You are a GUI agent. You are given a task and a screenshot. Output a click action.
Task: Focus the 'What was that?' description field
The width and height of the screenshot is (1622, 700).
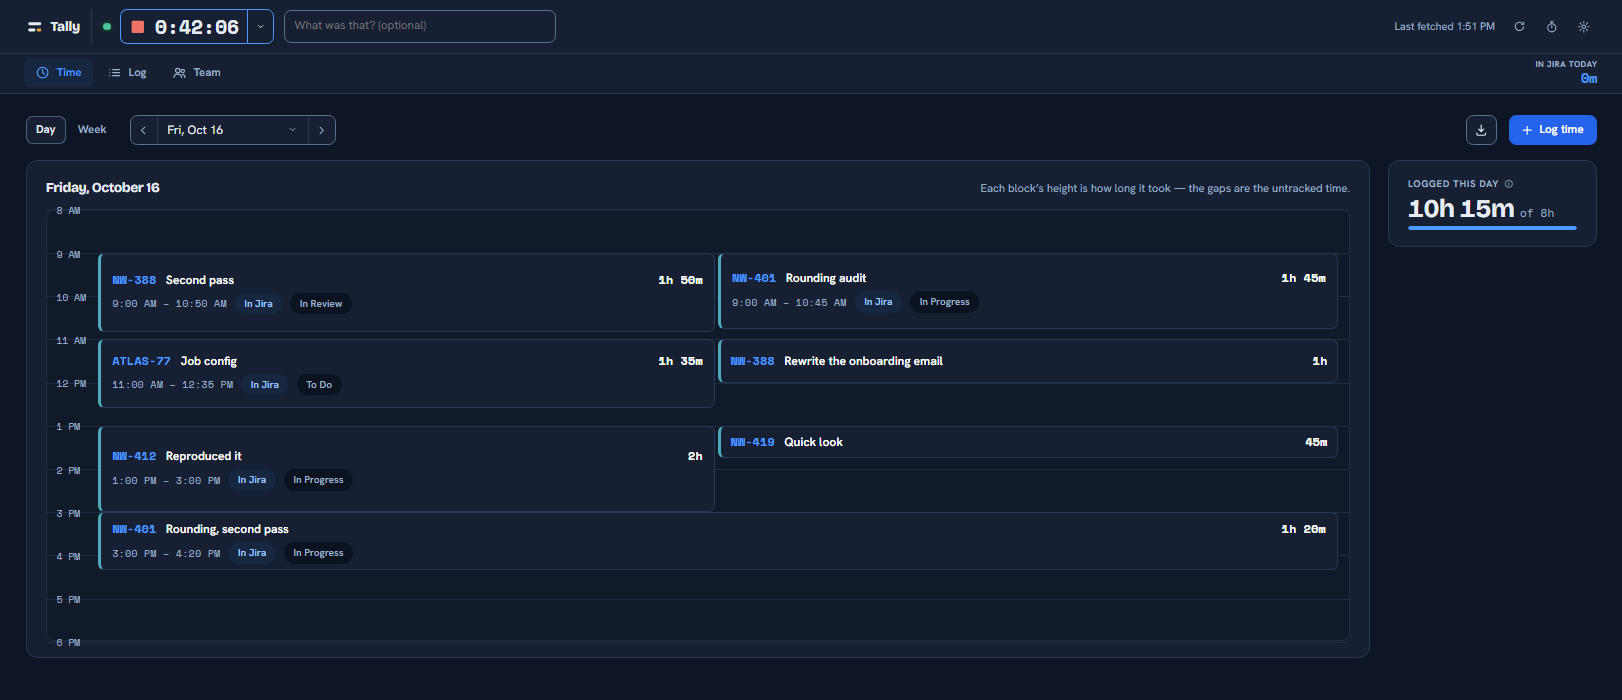[420, 27]
